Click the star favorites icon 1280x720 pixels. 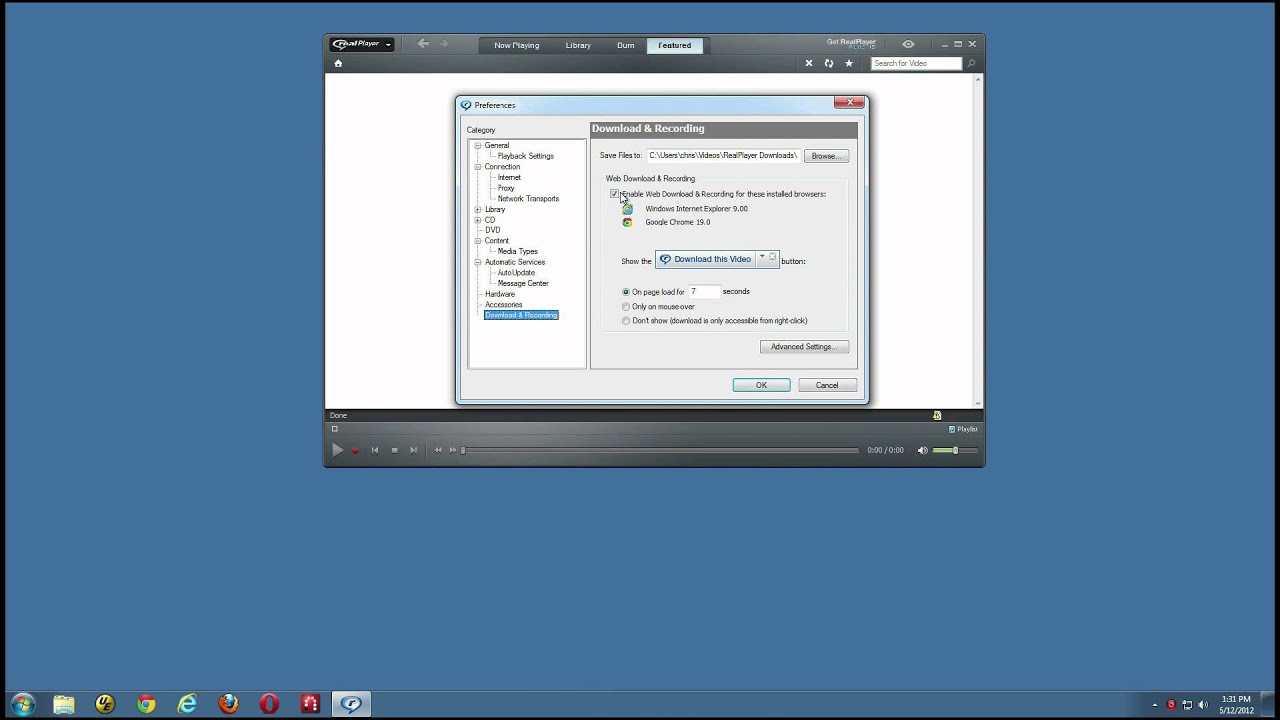click(849, 63)
